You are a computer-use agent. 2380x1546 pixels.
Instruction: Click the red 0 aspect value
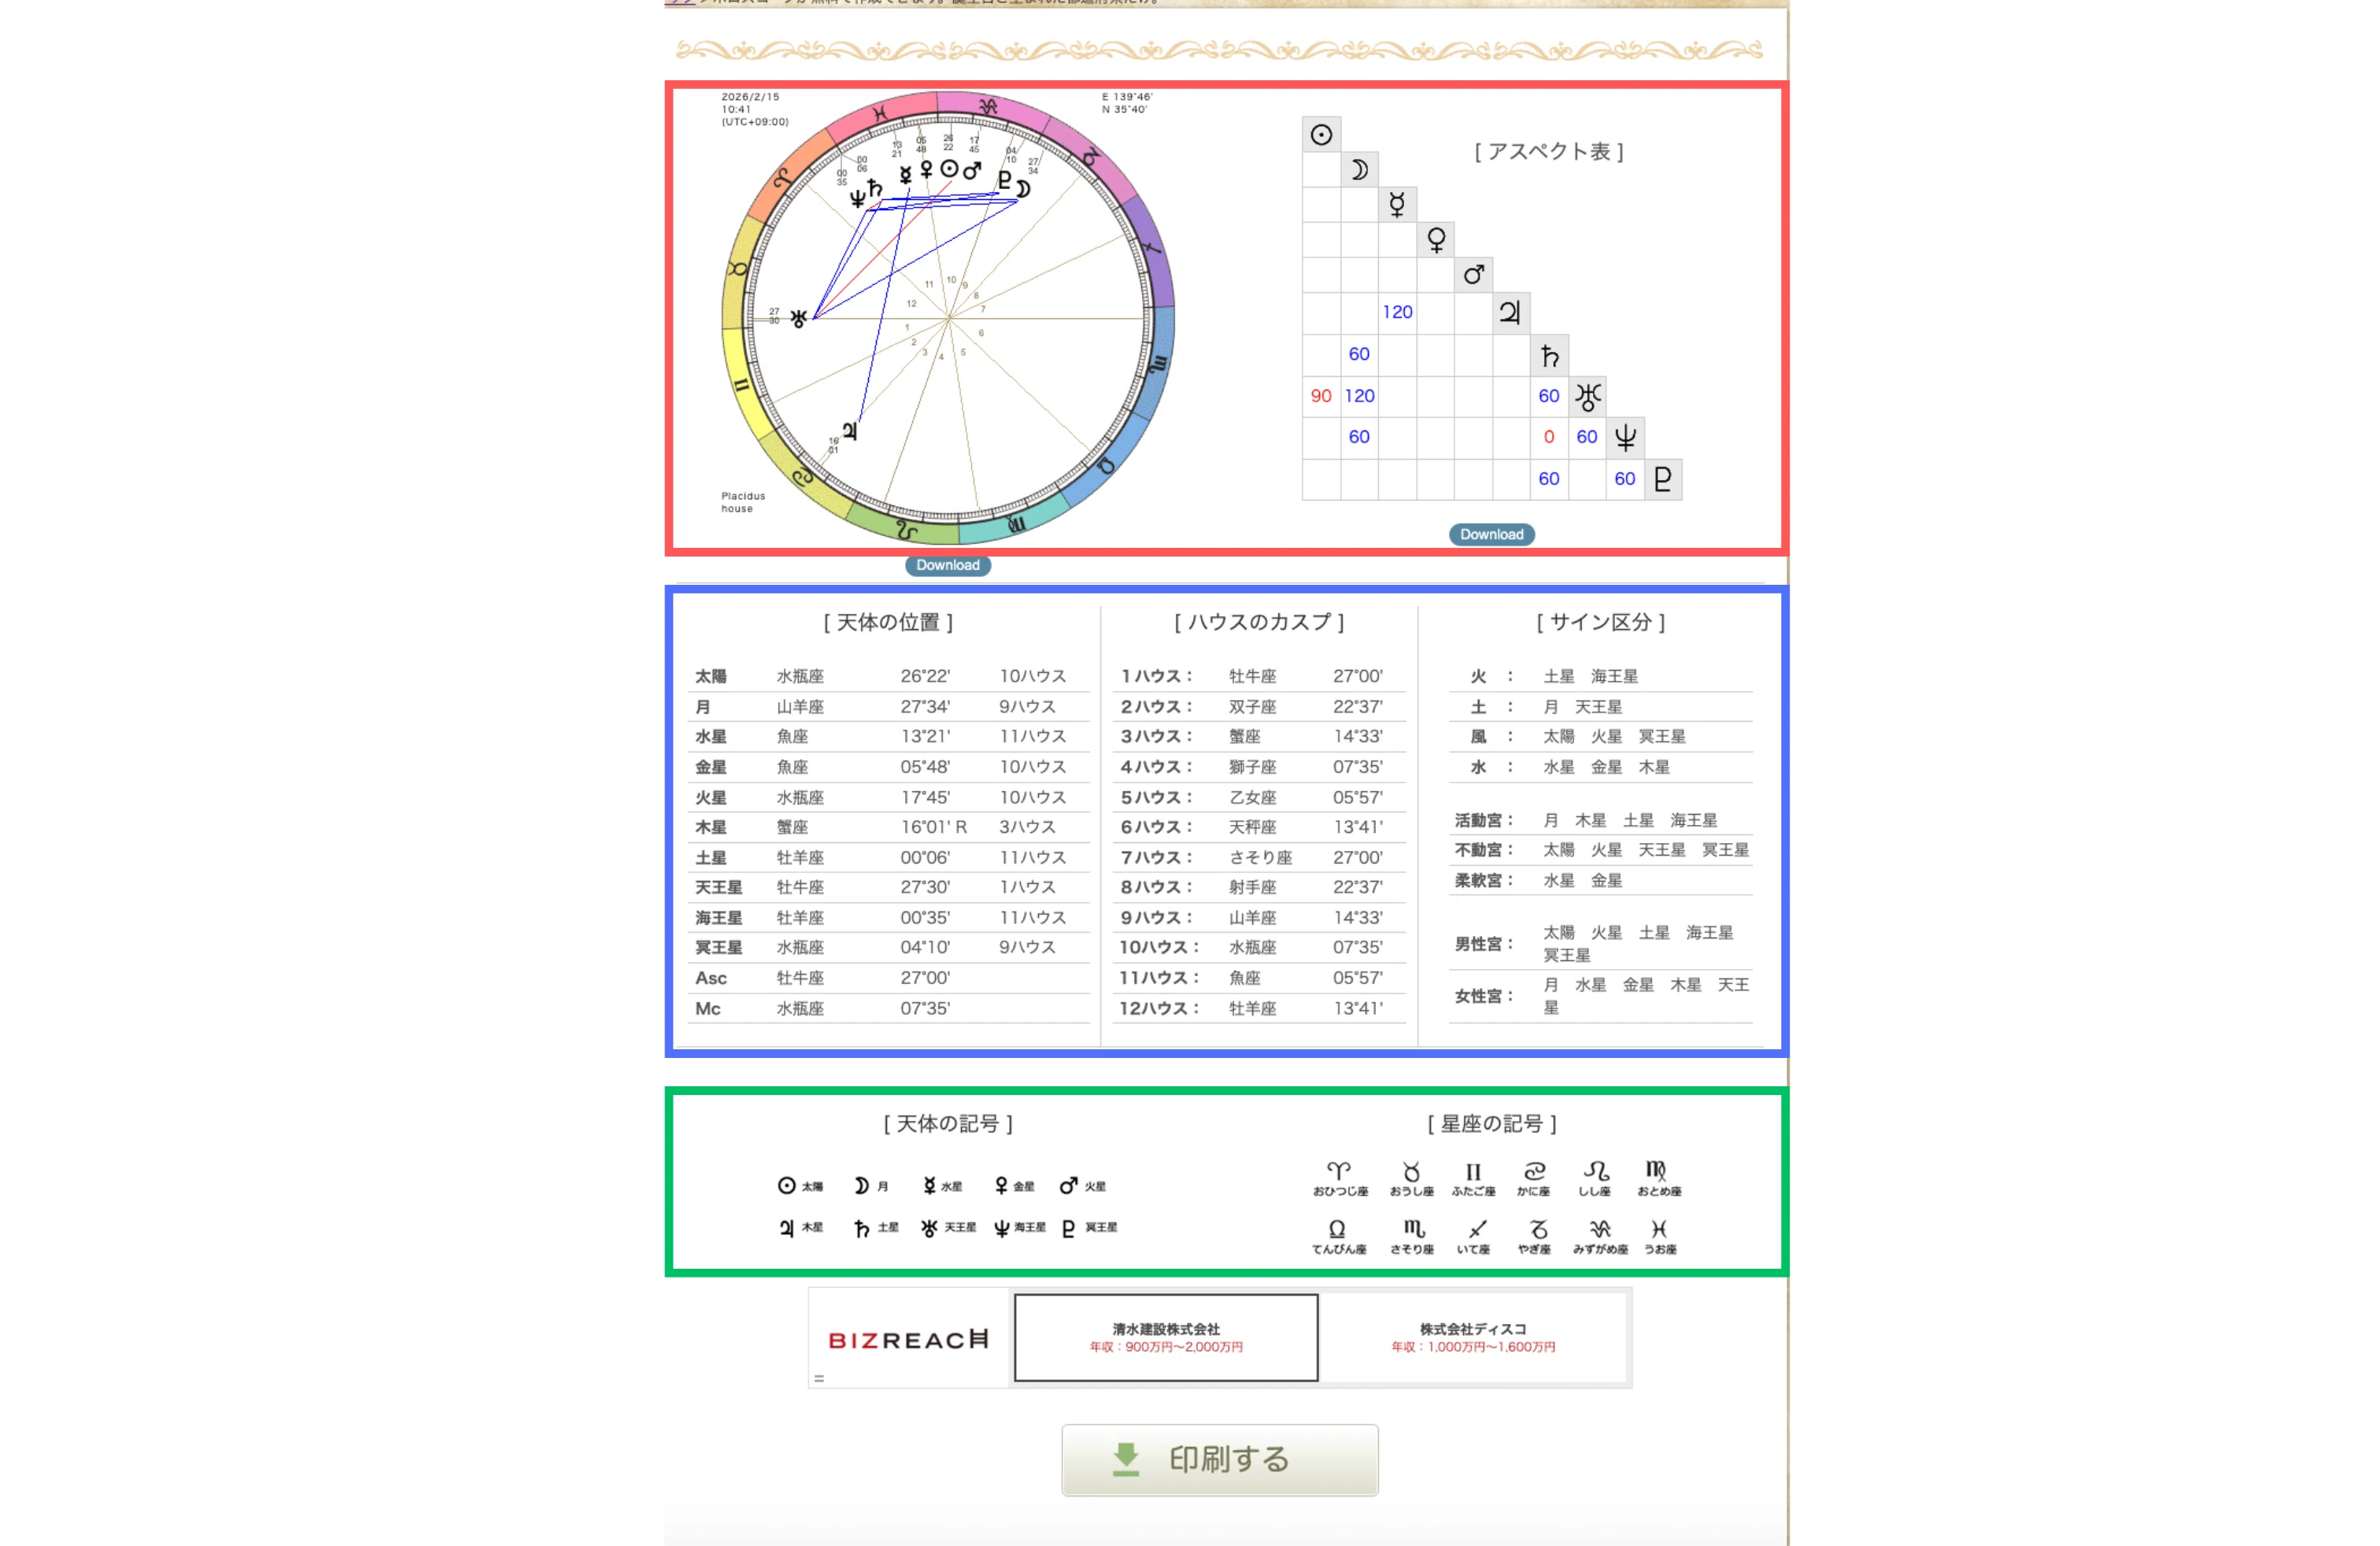[1549, 437]
